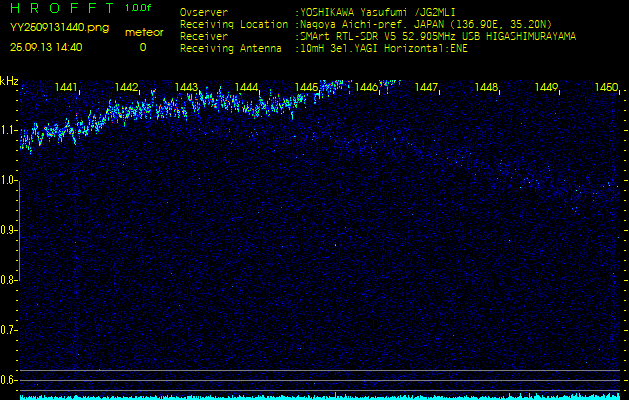Select the 1449 time marker
Screen dimensions: 629x400
[546, 88]
